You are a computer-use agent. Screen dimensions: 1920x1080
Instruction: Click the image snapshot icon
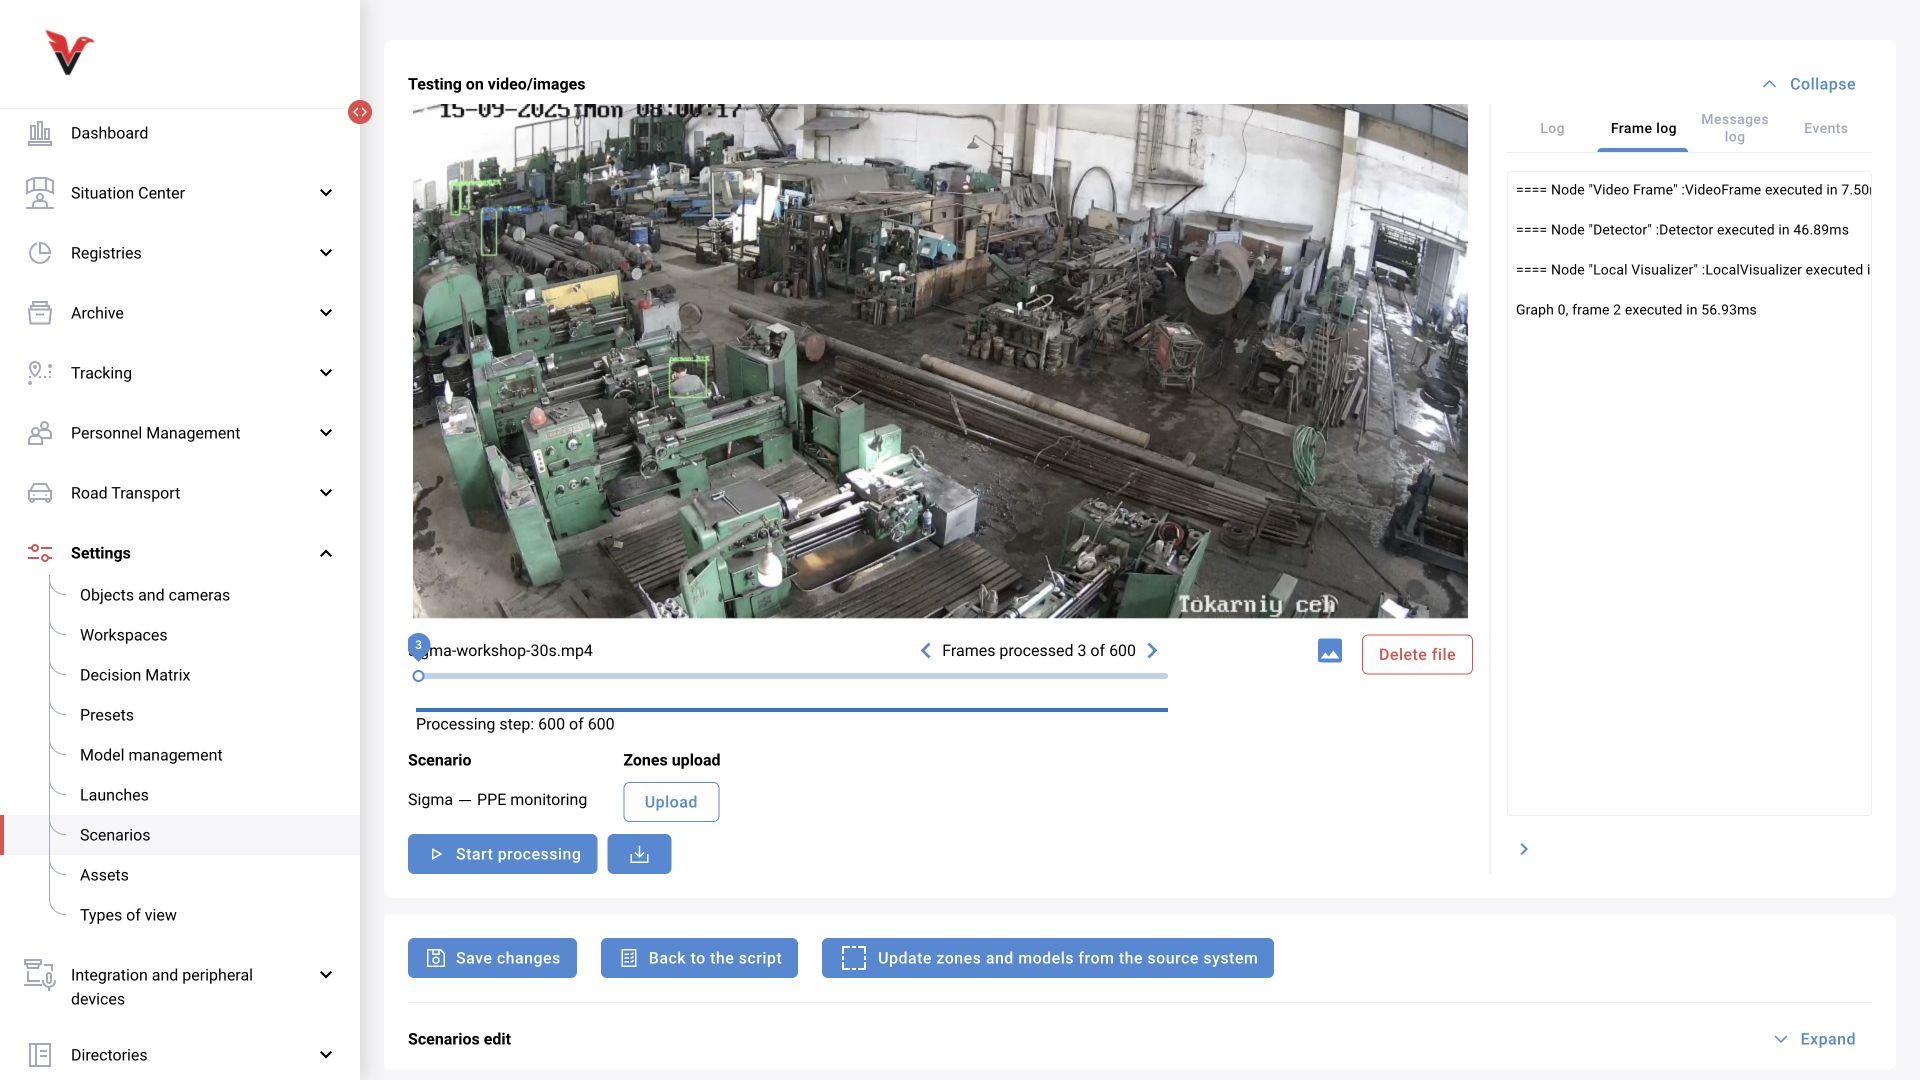(1330, 651)
